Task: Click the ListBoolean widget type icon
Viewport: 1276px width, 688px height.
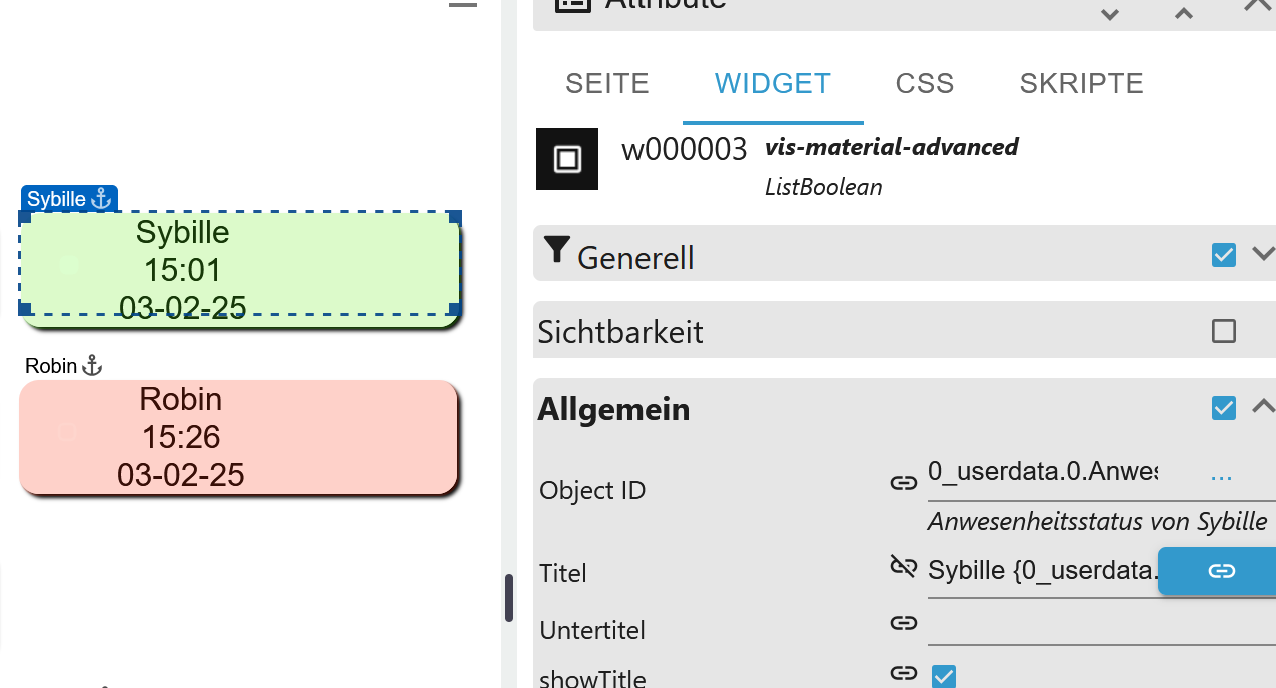Action: point(567,159)
